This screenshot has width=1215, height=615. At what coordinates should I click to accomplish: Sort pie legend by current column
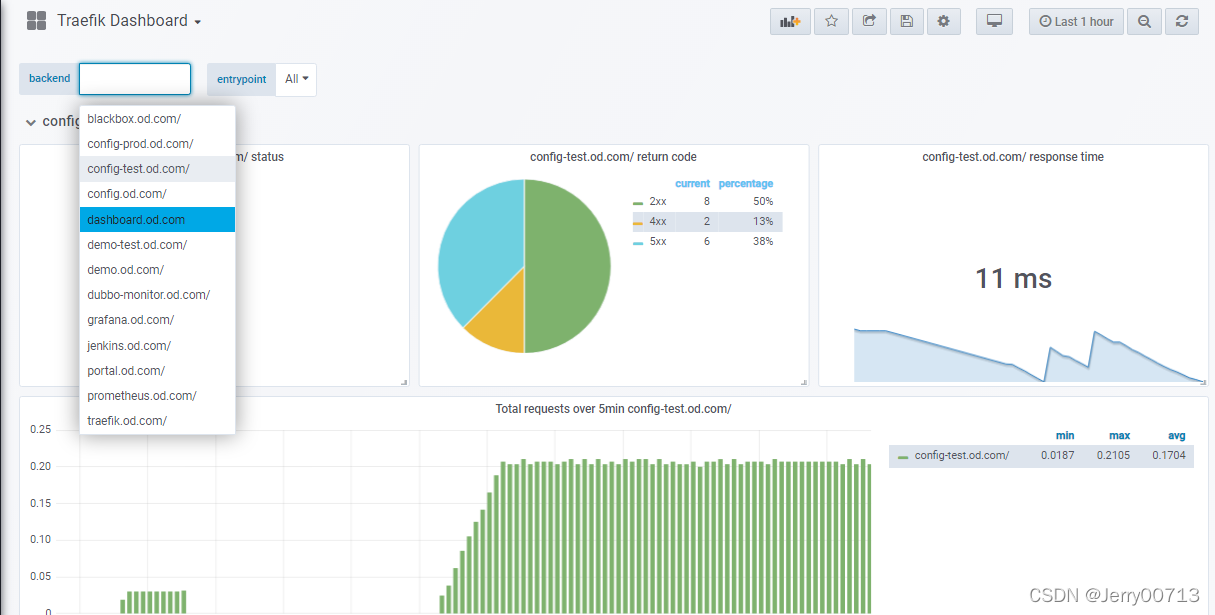[x=692, y=184]
